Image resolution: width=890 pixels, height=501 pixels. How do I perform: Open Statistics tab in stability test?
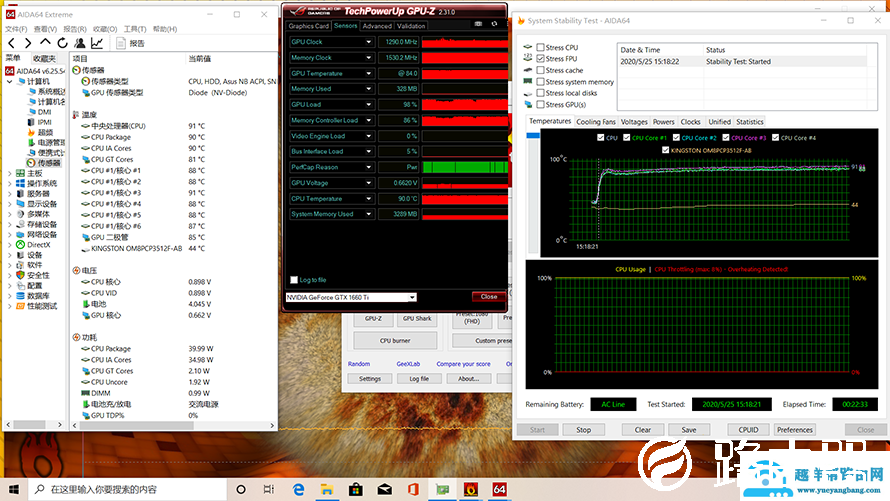750,122
